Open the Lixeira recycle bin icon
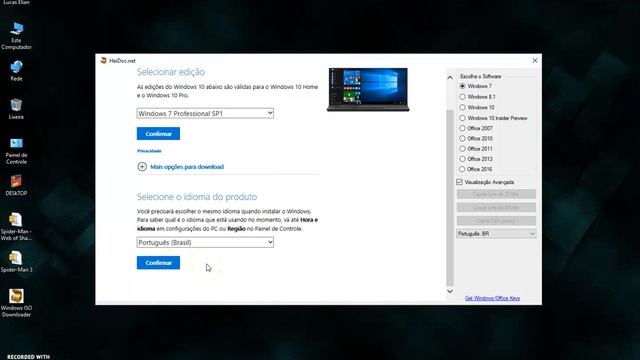 16,109
